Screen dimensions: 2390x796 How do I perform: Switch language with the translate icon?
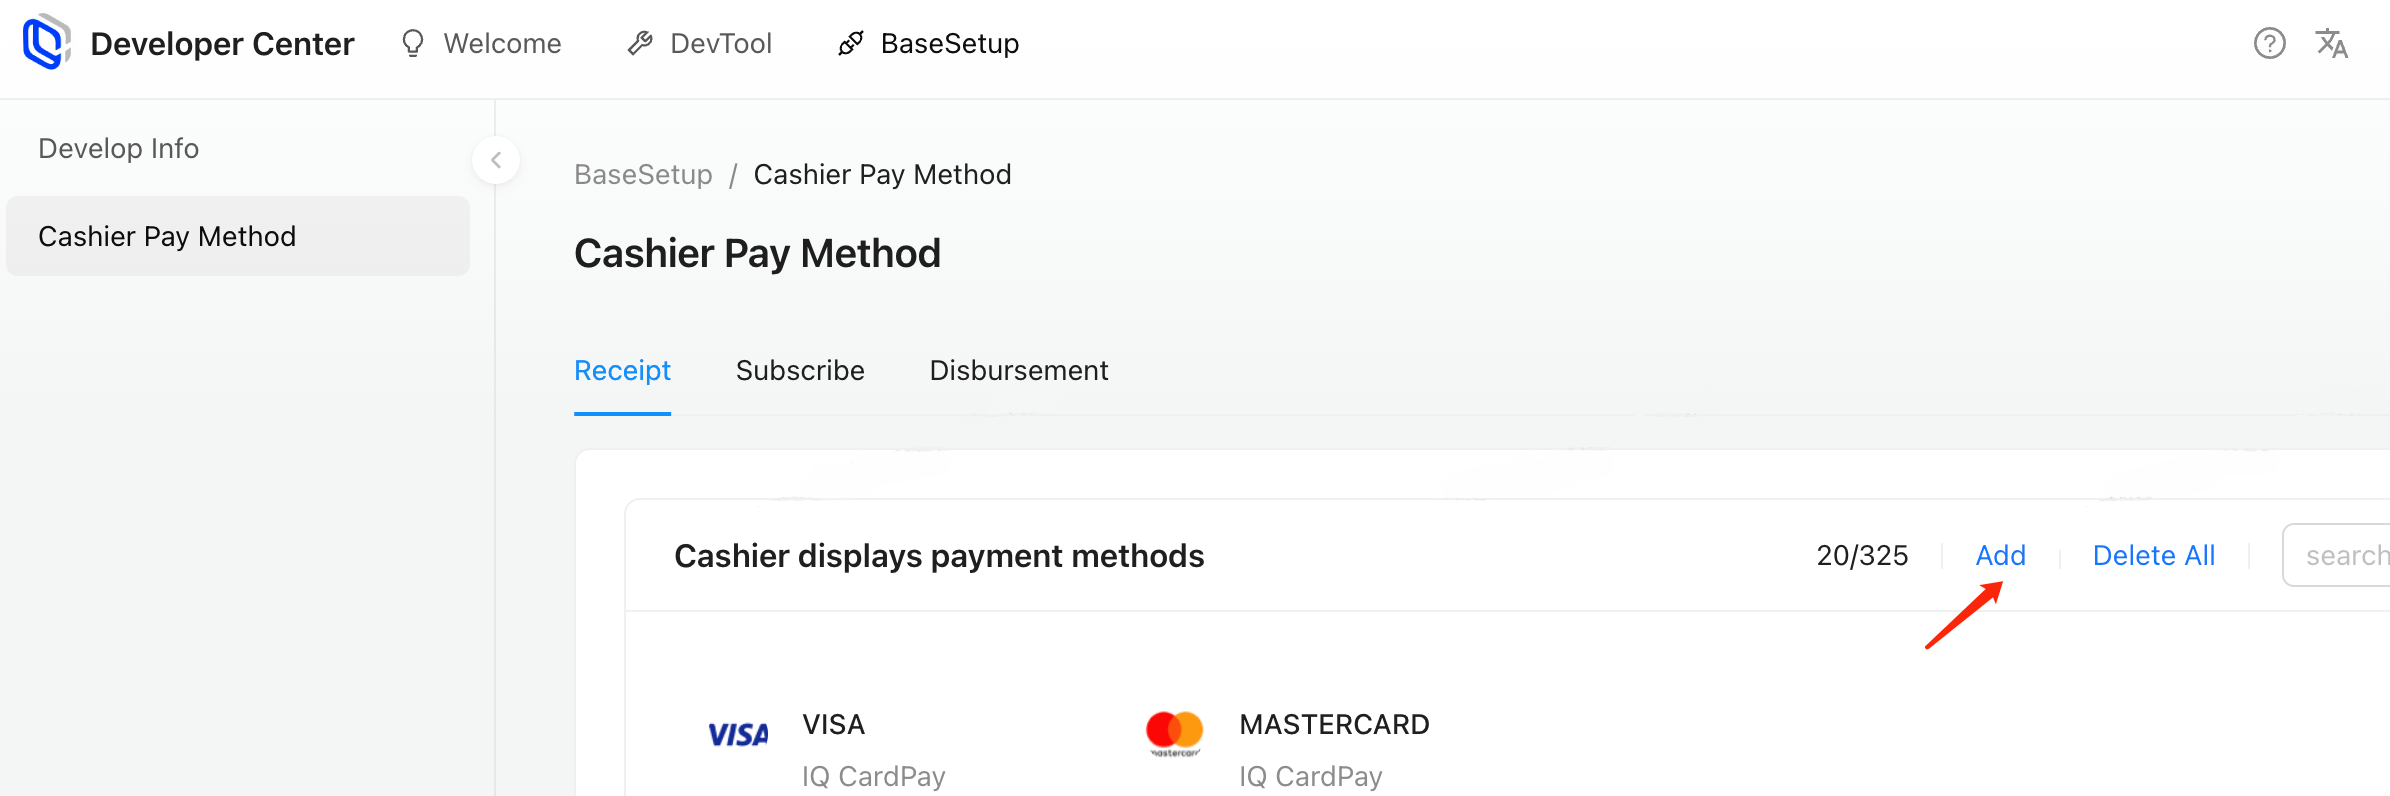2332,43
